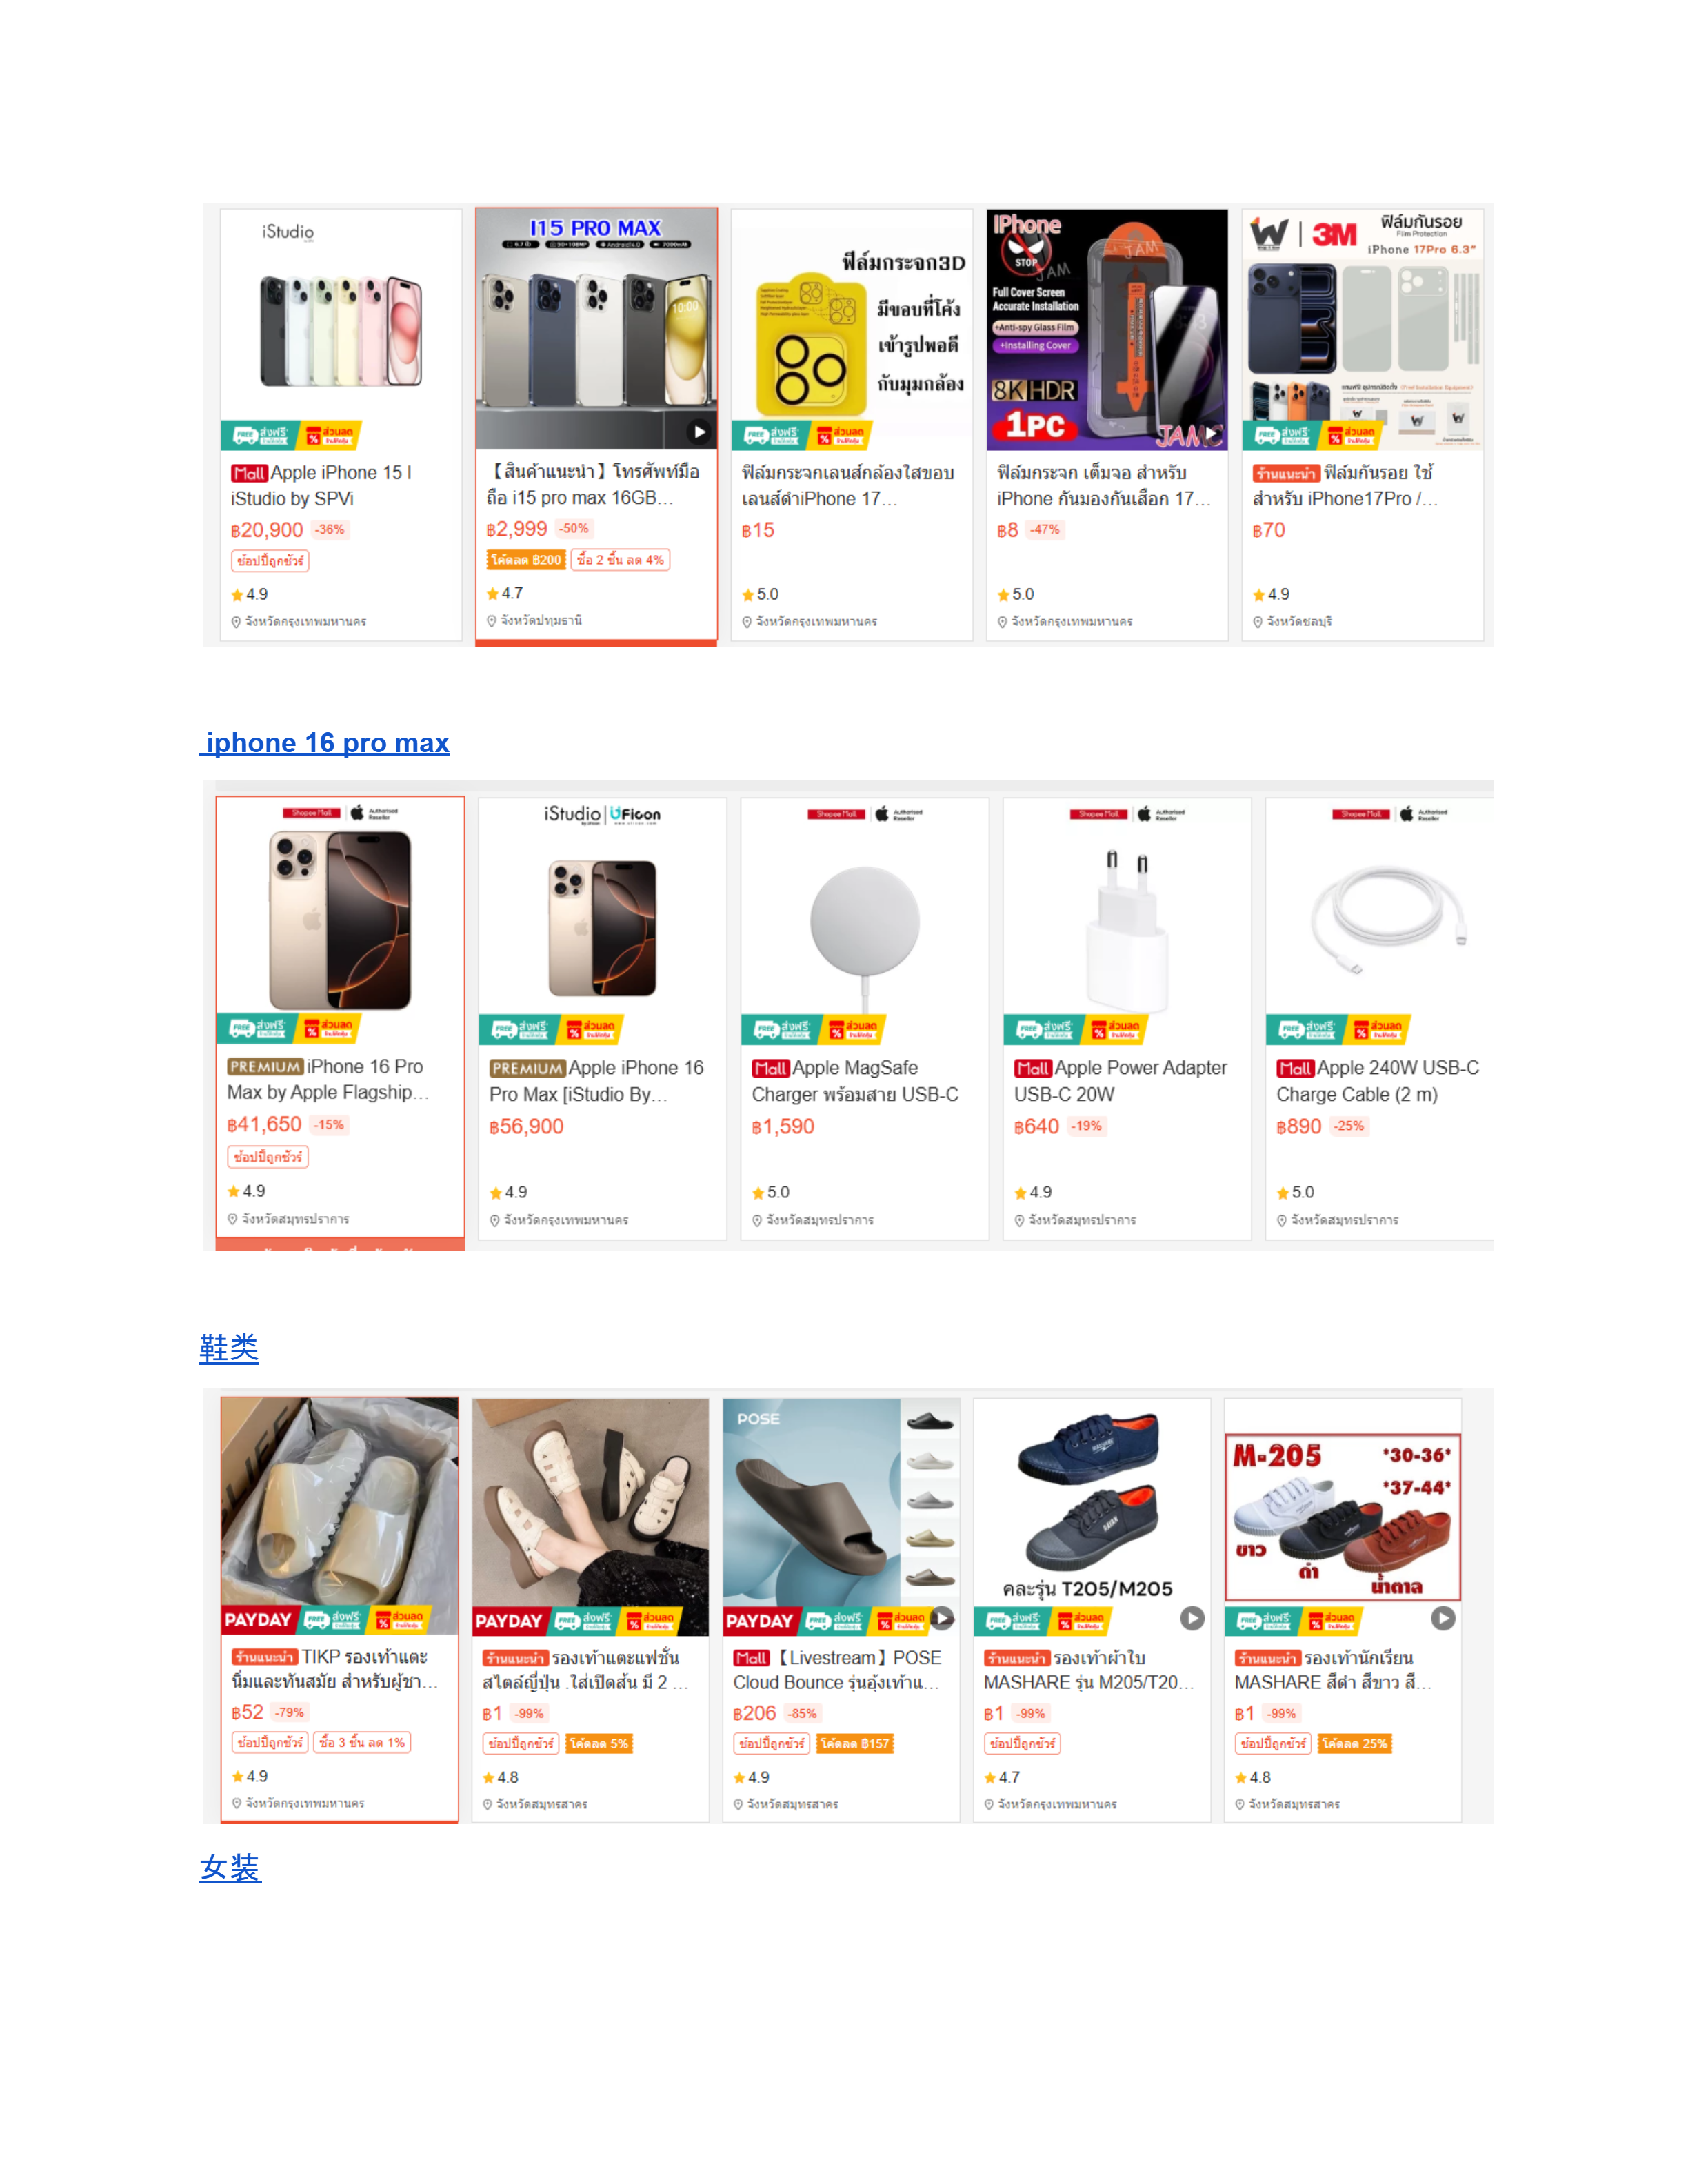Open the 鞋类 shoes category link
The width and height of the screenshot is (1688, 2184).
(229, 1348)
